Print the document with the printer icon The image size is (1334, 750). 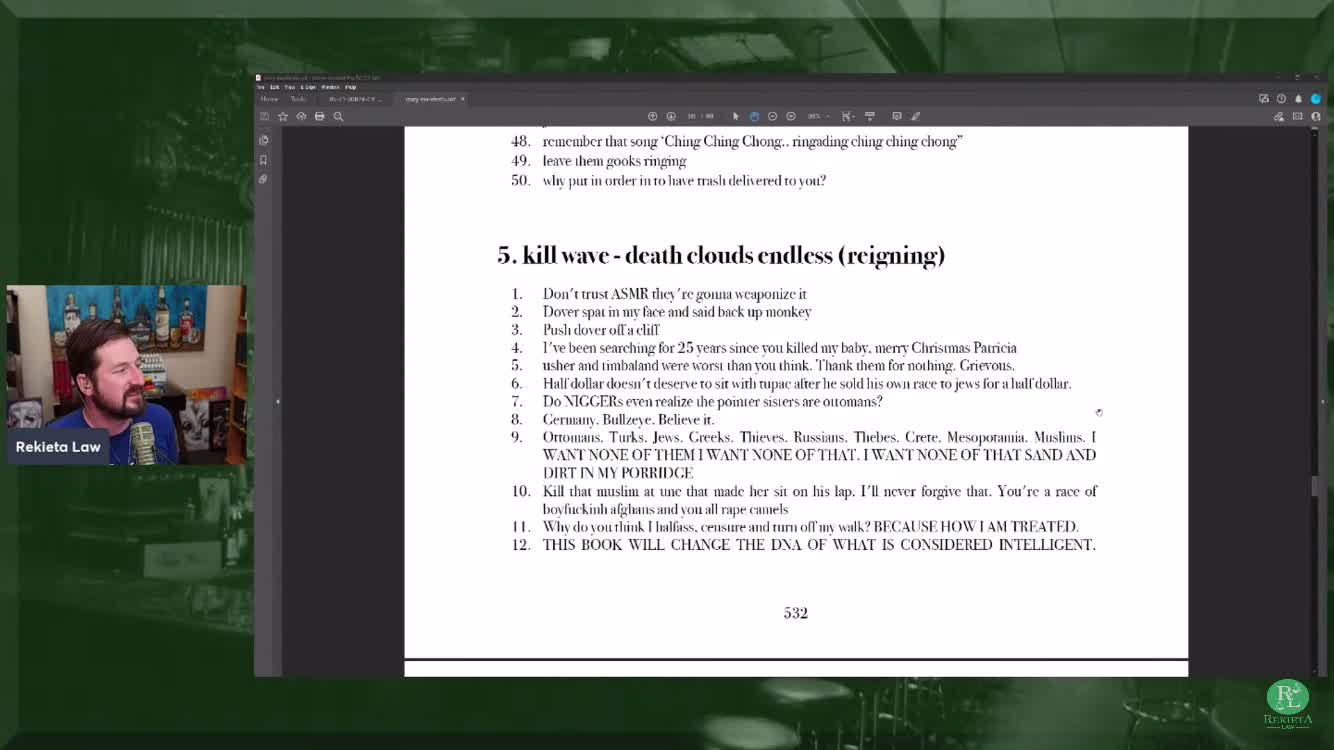[319, 116]
